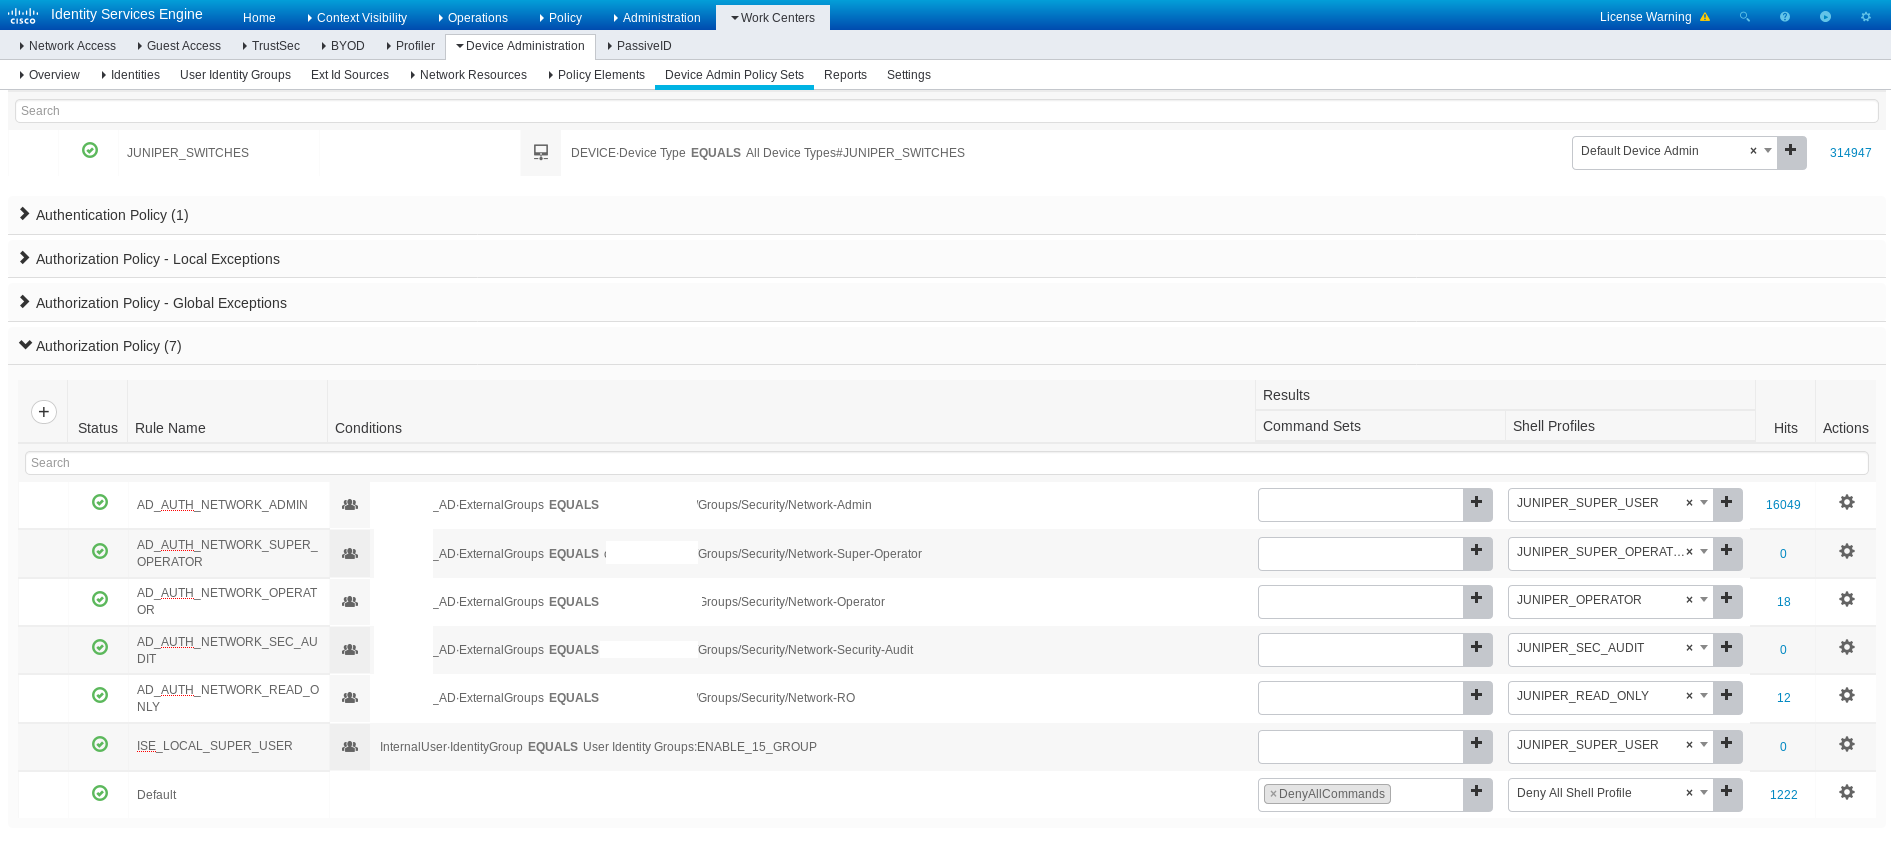Image resolution: width=1891 pixels, height=861 pixels.
Task: Open Default Device Admin dropdown
Action: pos(1768,151)
